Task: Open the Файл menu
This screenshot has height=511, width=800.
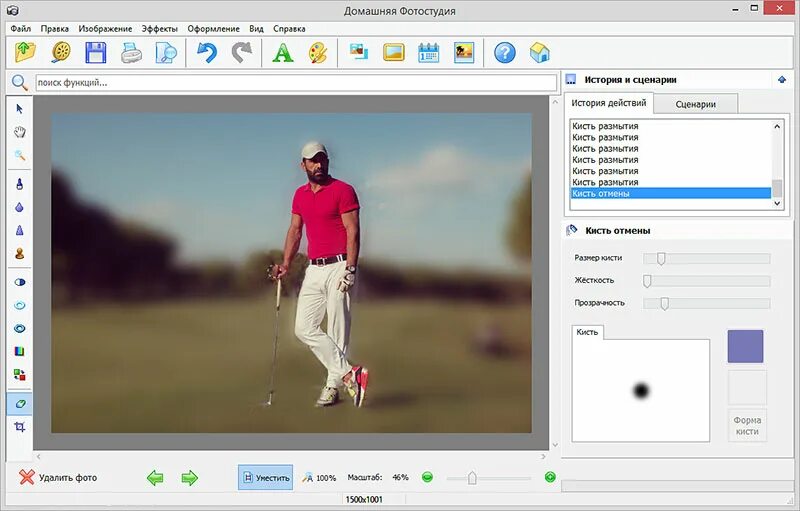Action: [20, 29]
